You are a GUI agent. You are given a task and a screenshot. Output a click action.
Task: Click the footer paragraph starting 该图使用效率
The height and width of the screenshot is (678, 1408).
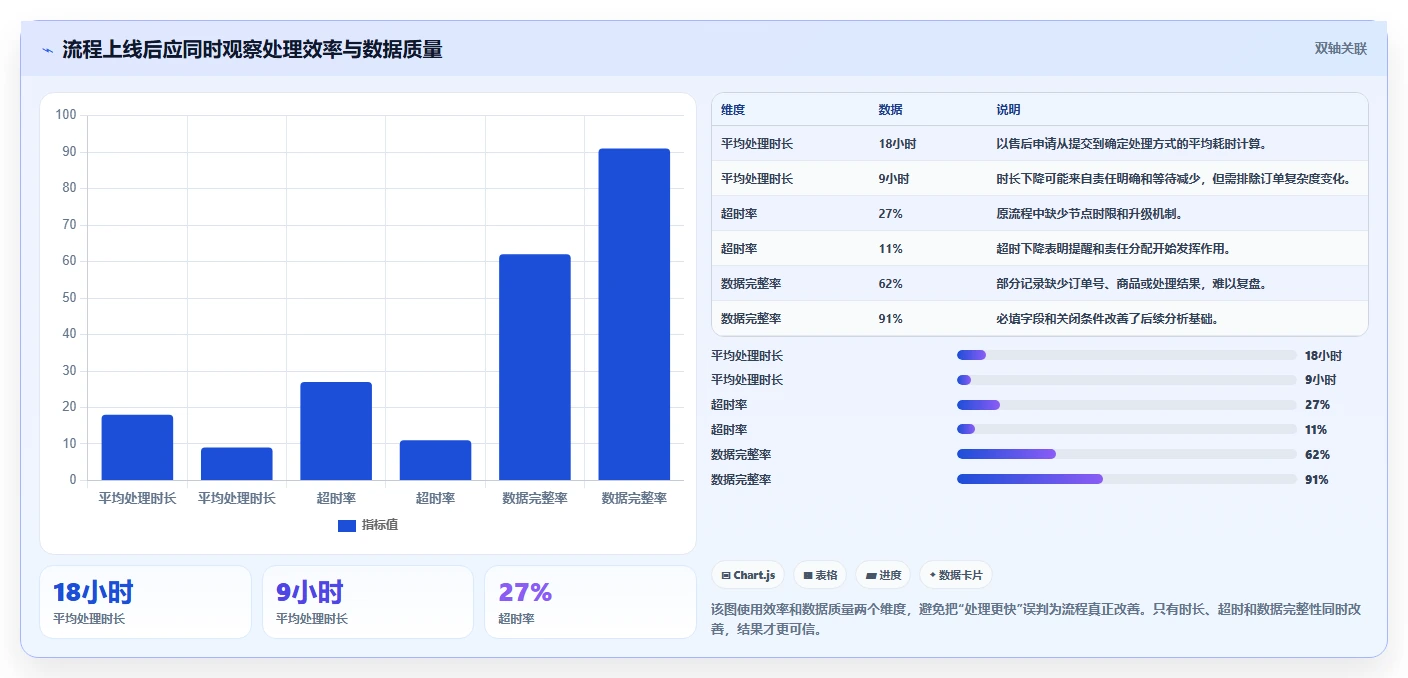(1035, 619)
